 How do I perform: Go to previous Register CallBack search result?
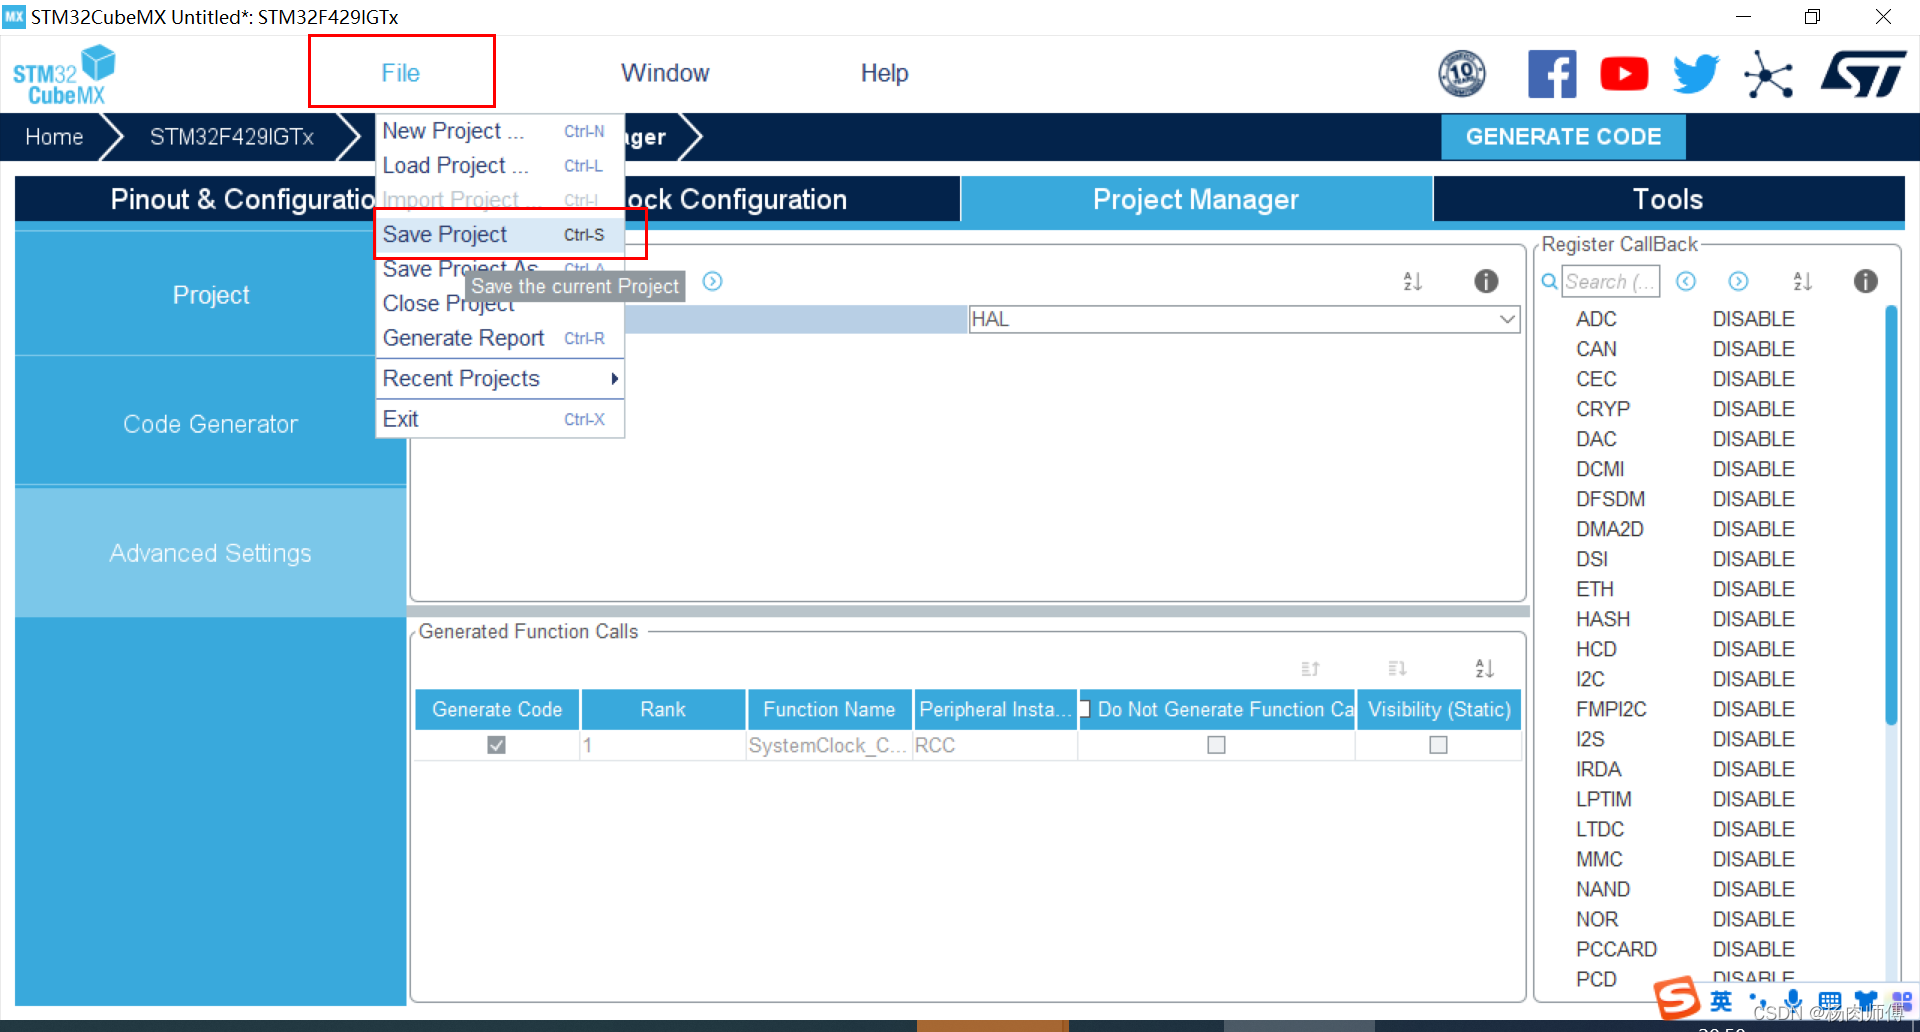1686,281
